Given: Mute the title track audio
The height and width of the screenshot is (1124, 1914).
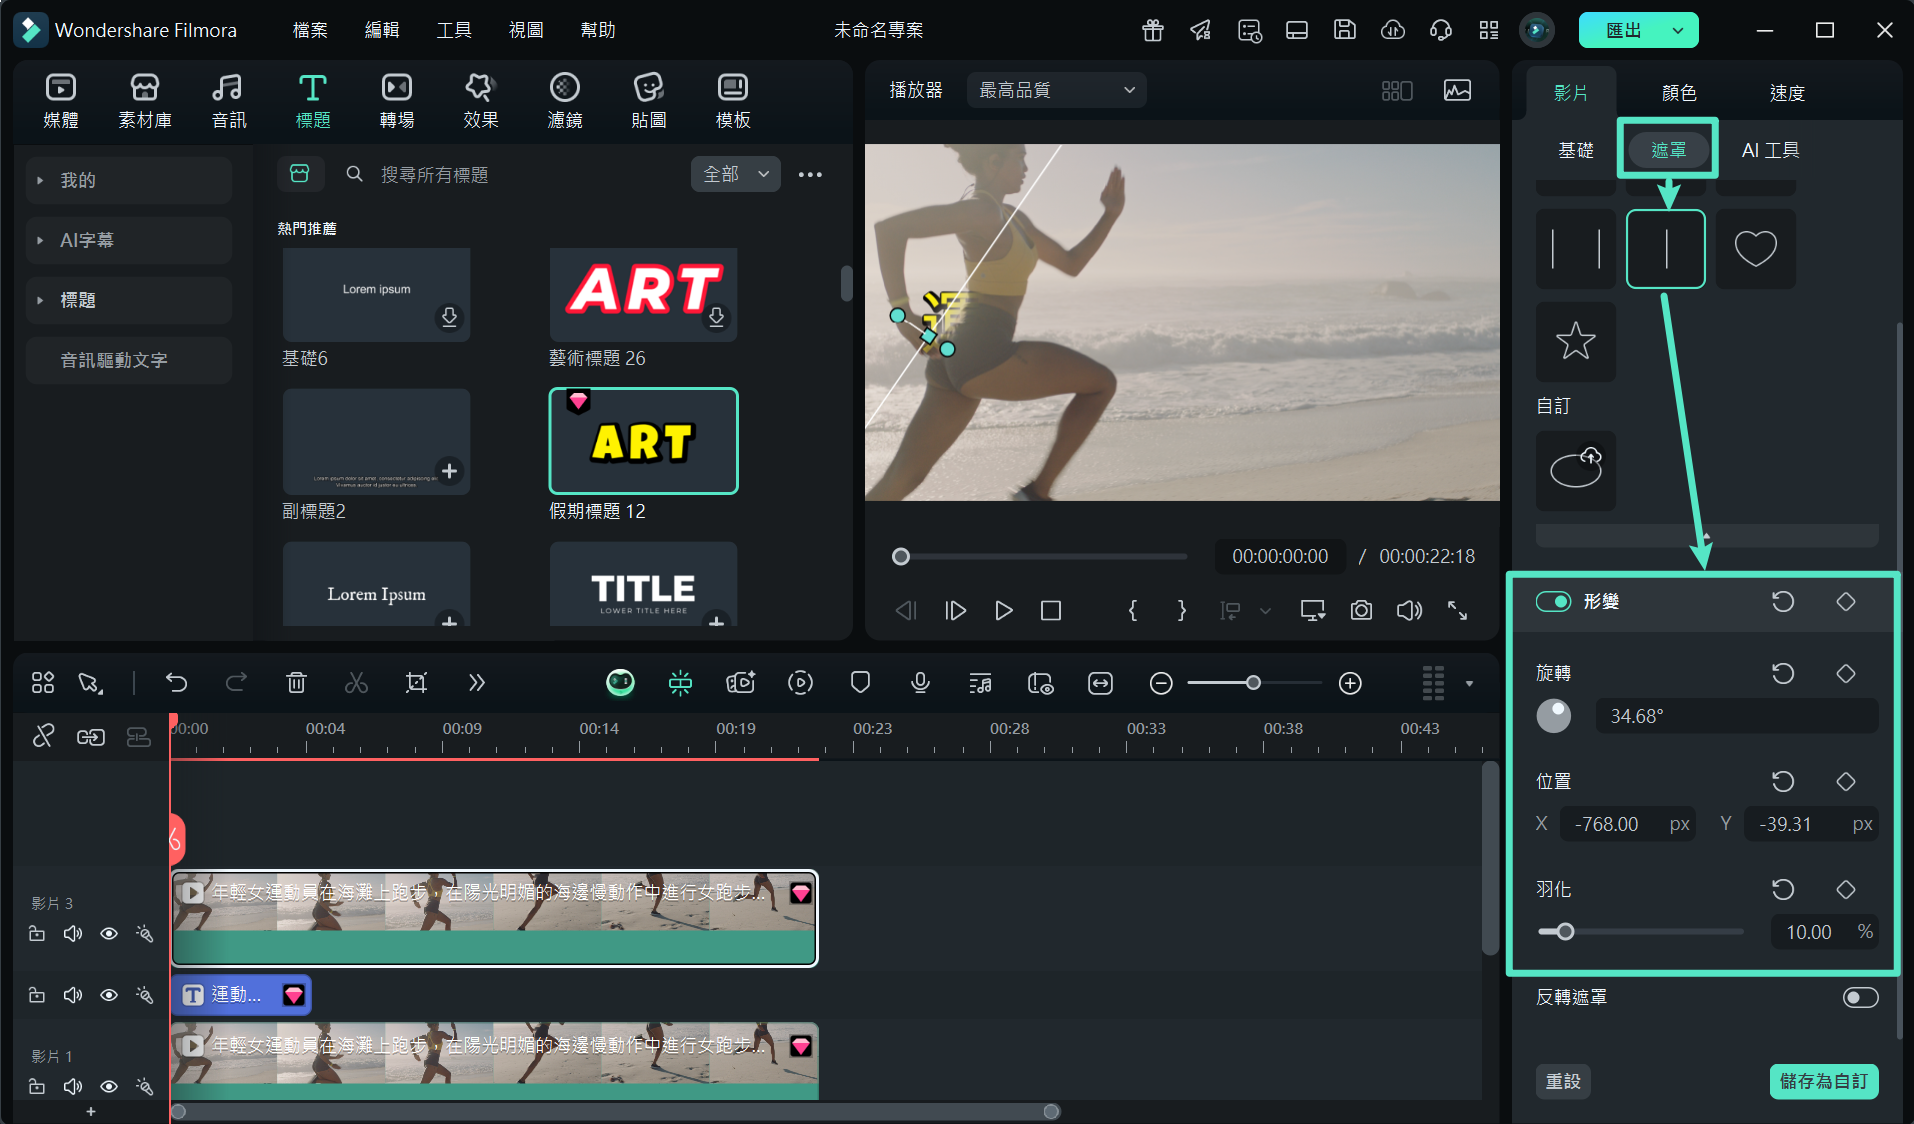Looking at the screenshot, I should [73, 995].
